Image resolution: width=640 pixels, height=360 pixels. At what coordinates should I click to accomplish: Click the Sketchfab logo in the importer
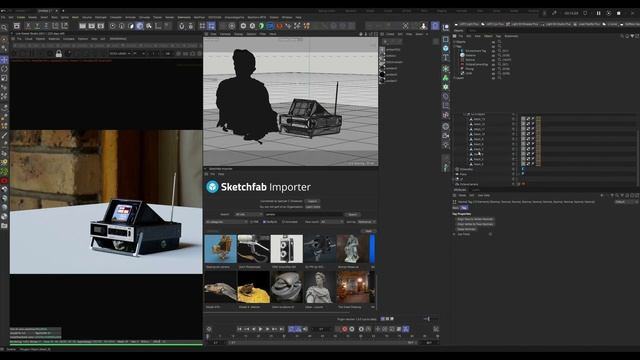[x=212, y=187]
